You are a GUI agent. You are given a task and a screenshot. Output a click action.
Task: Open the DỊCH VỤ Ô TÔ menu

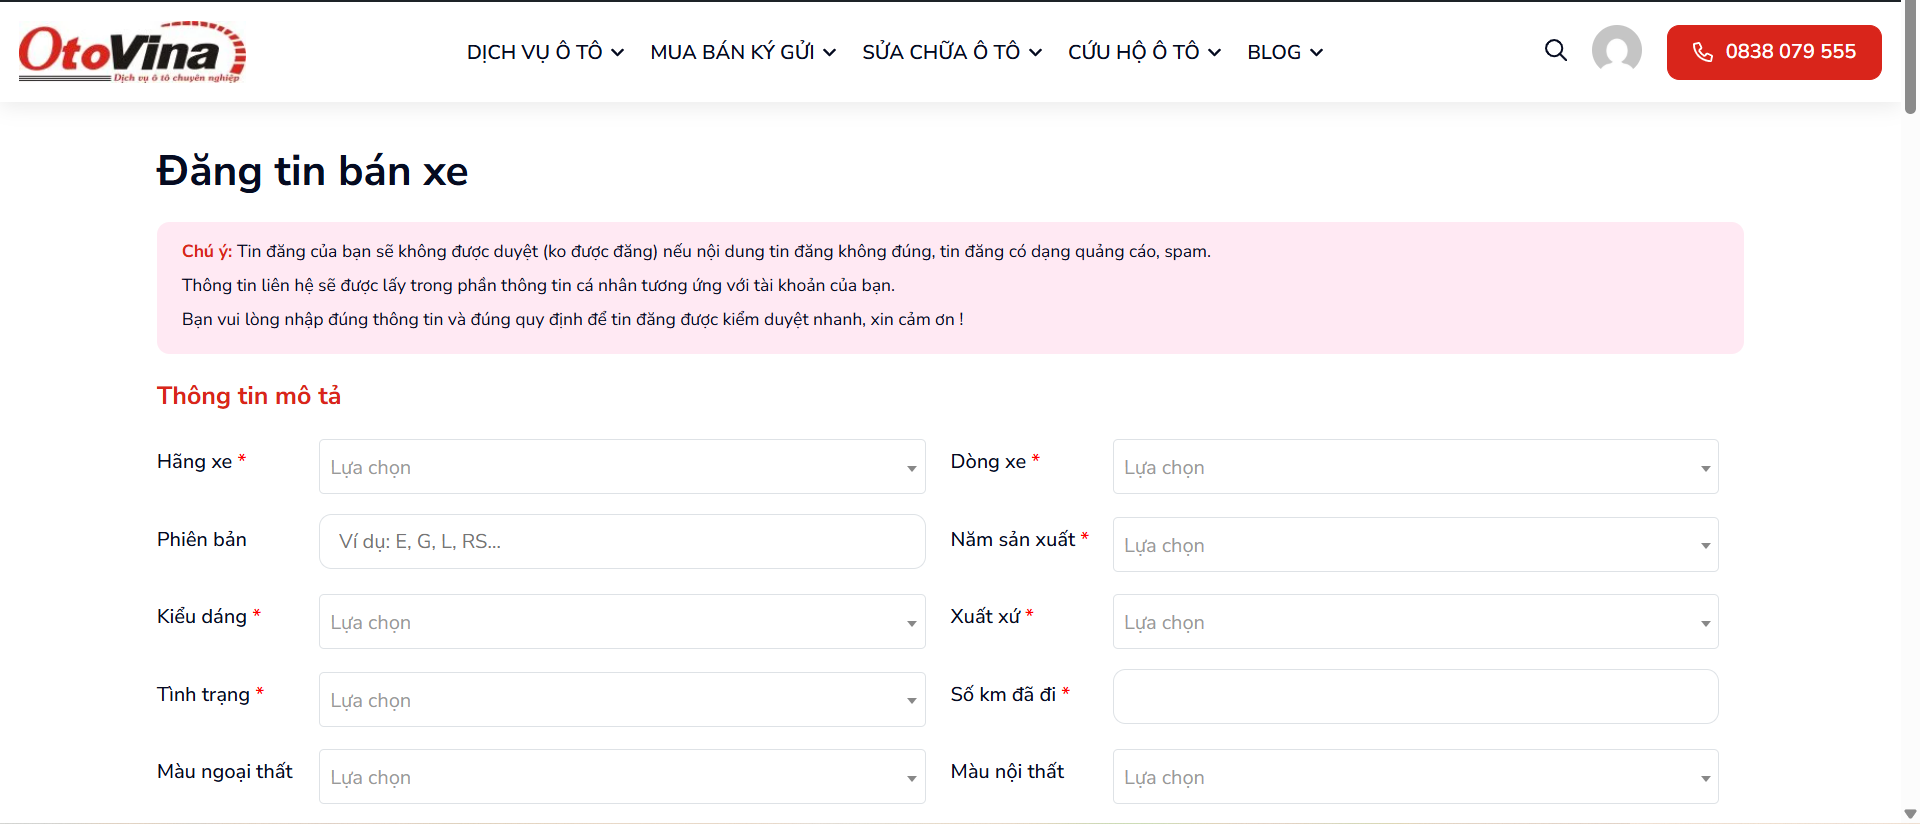[545, 52]
